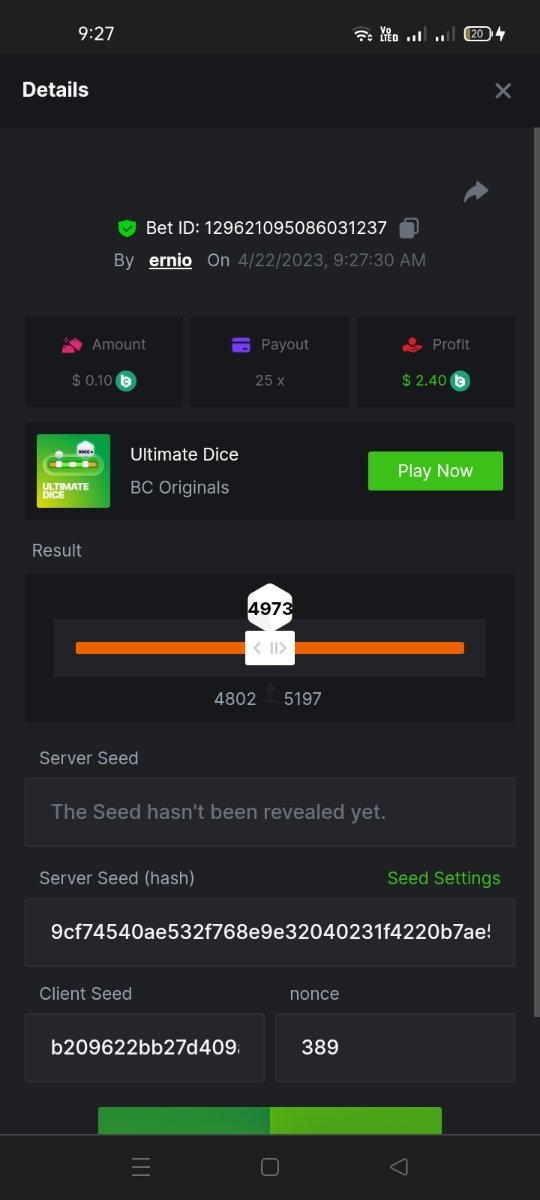Tap the Android home navigation button

click(269, 1167)
